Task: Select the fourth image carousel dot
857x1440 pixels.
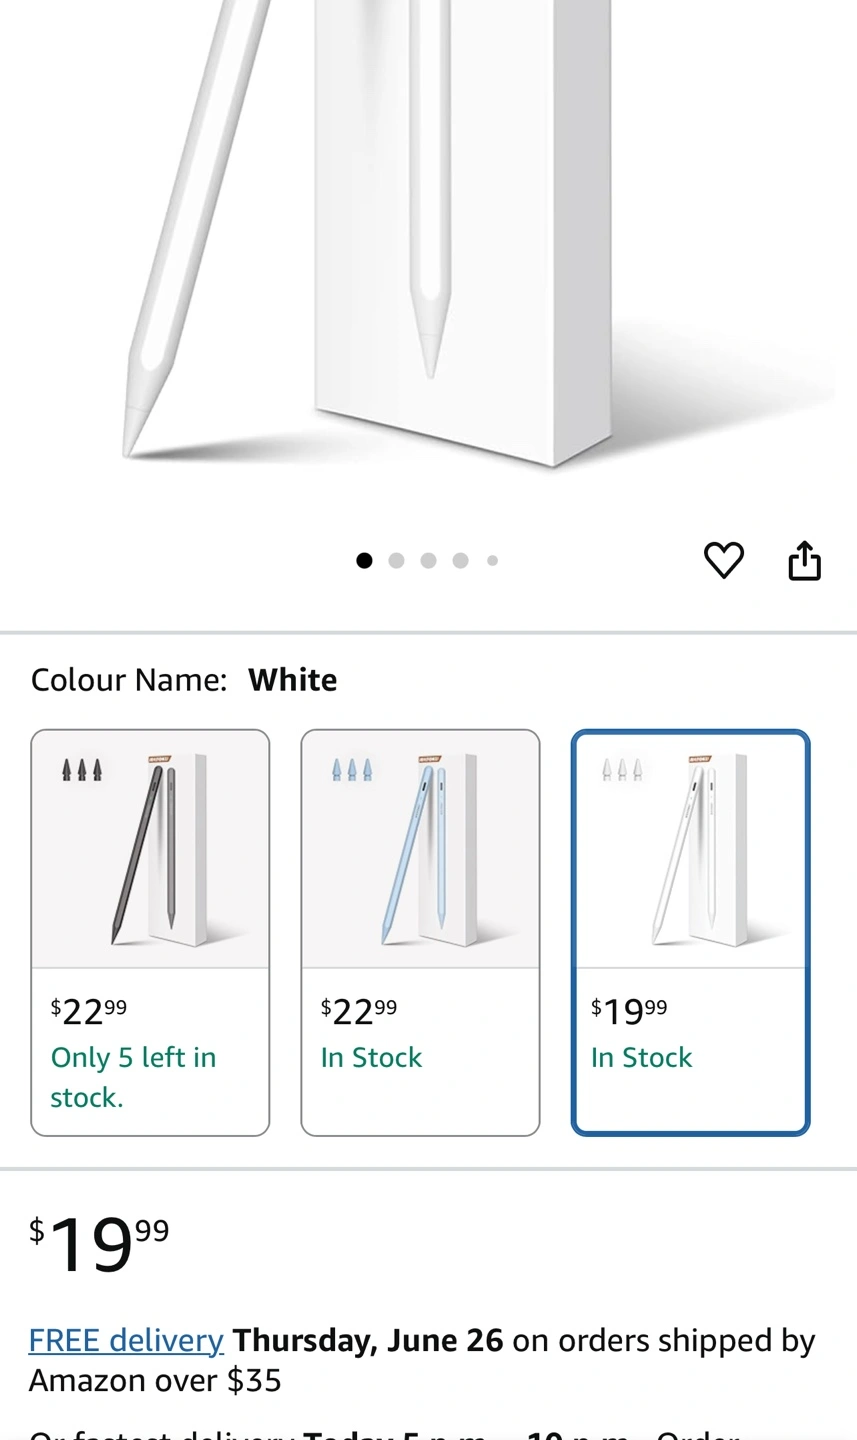Action: pyautogui.click(x=460, y=561)
